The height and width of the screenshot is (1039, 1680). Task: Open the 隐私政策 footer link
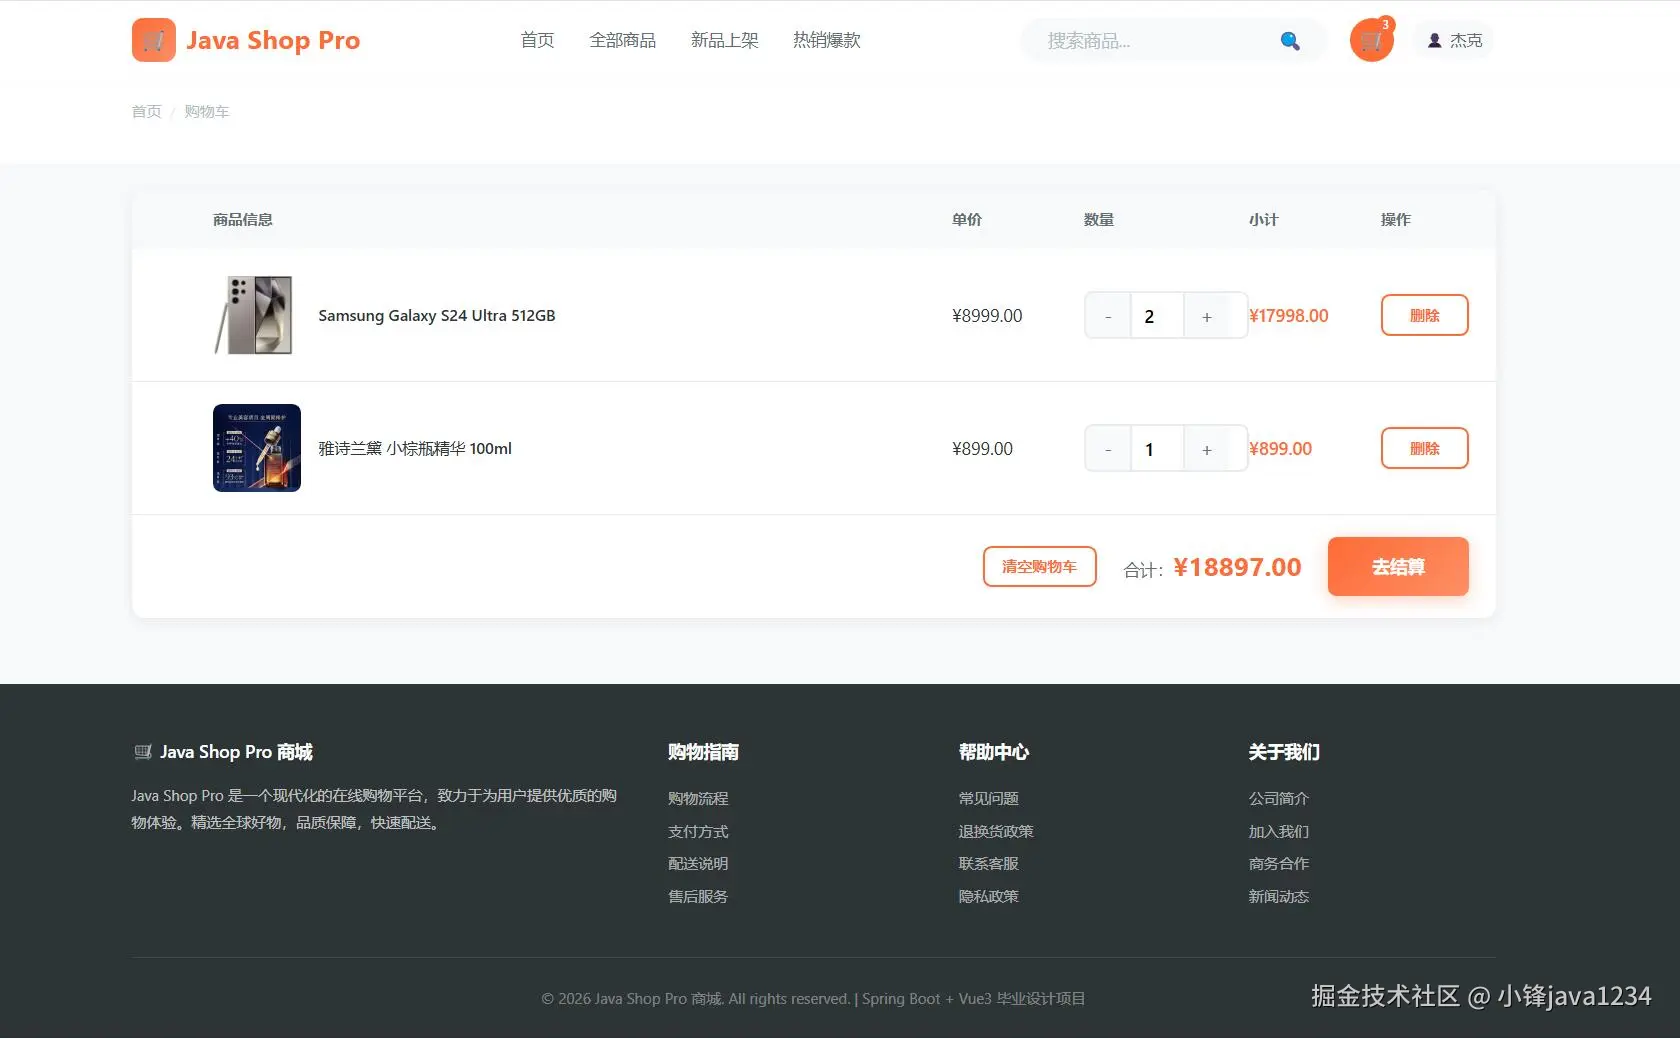tap(988, 896)
